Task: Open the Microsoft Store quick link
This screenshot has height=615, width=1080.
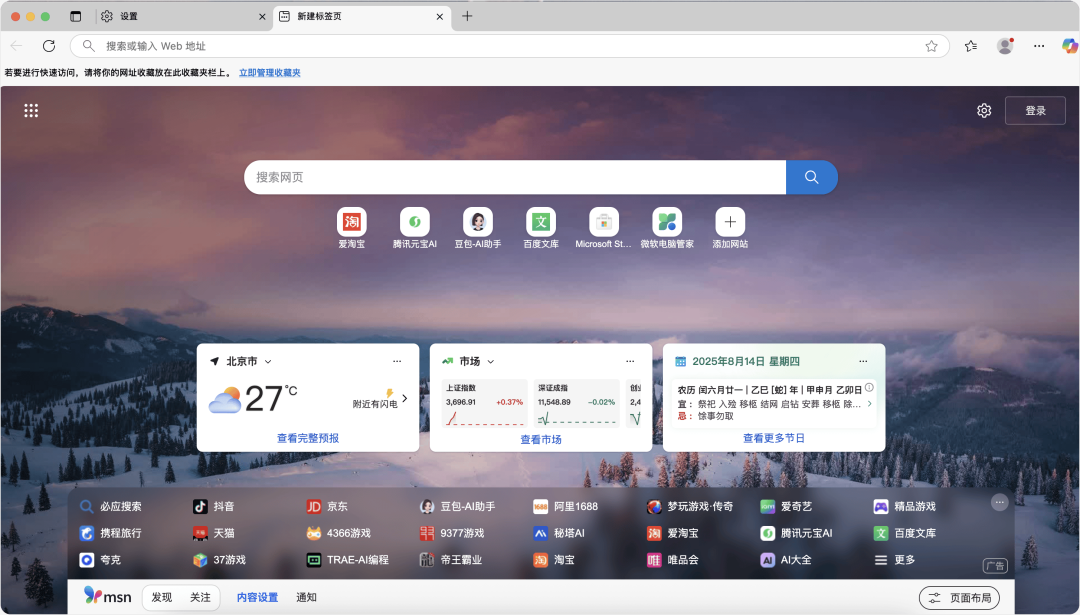Action: pyautogui.click(x=603, y=221)
